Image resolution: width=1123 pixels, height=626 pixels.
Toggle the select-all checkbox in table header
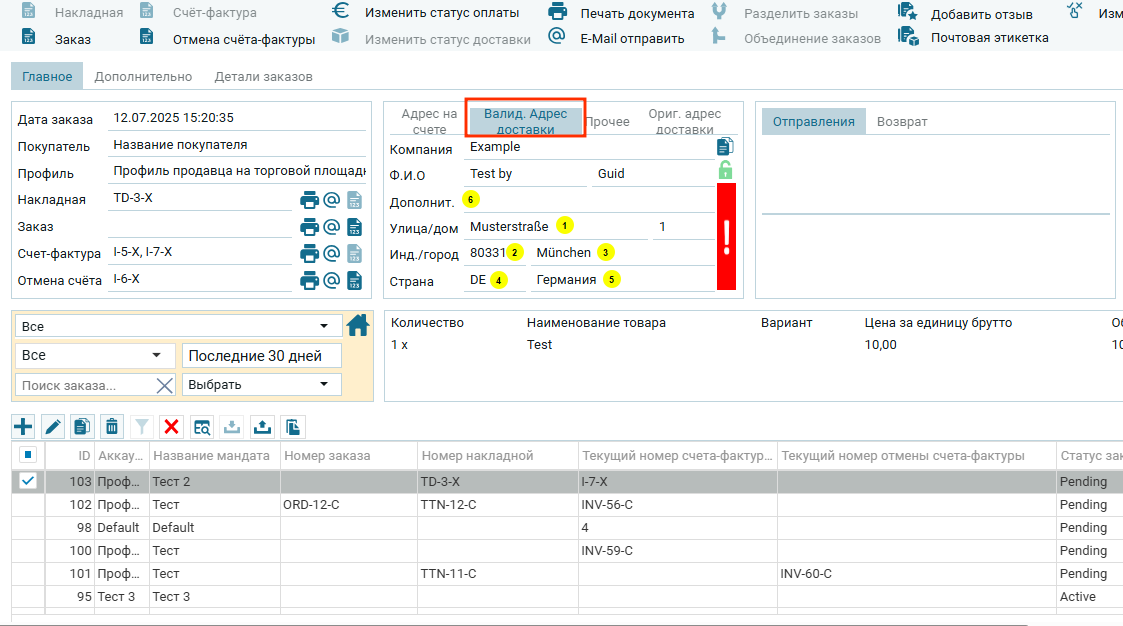[28, 455]
